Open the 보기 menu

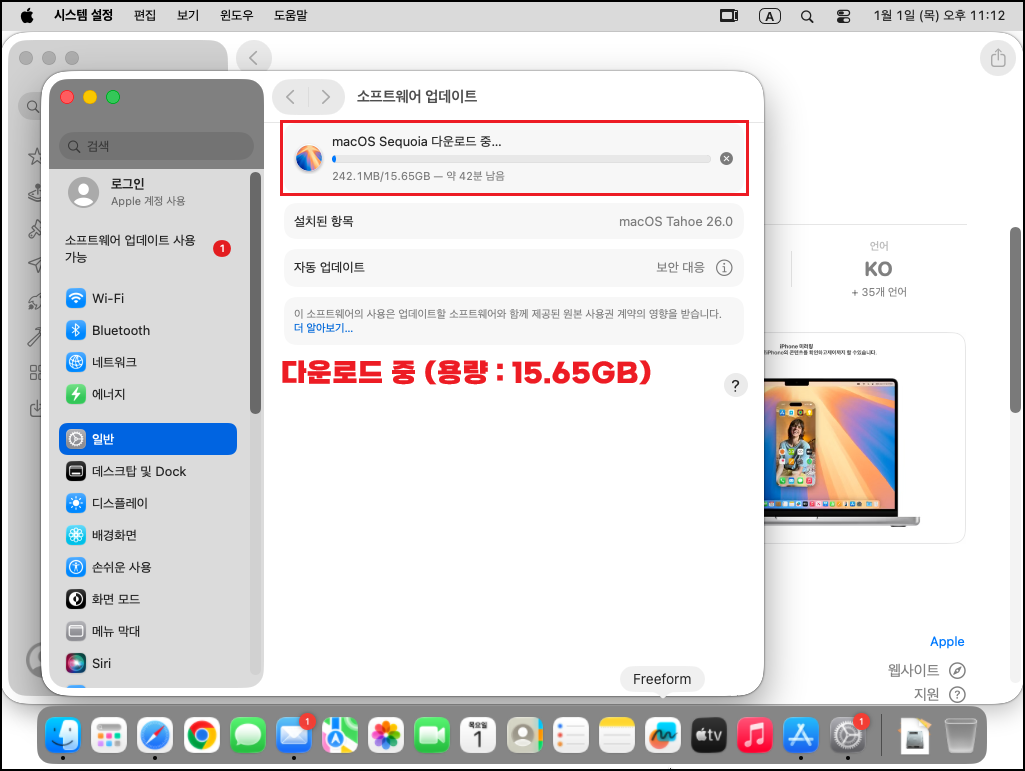click(x=188, y=15)
